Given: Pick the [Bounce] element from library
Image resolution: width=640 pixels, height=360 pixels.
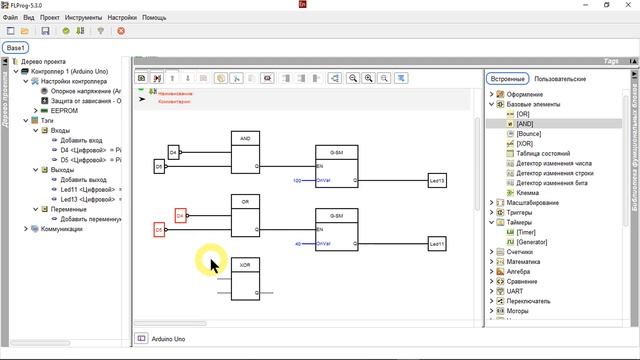Looking at the screenshot, I should [529, 133].
